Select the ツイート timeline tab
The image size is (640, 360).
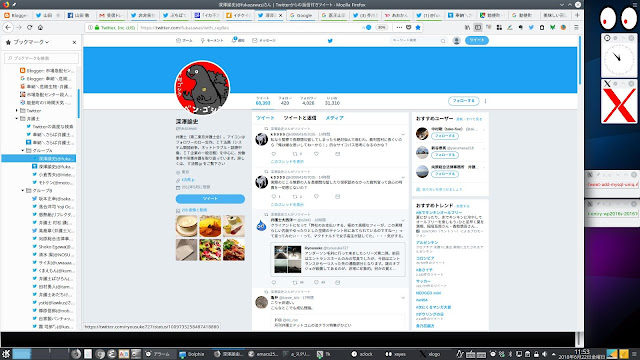click(x=265, y=118)
